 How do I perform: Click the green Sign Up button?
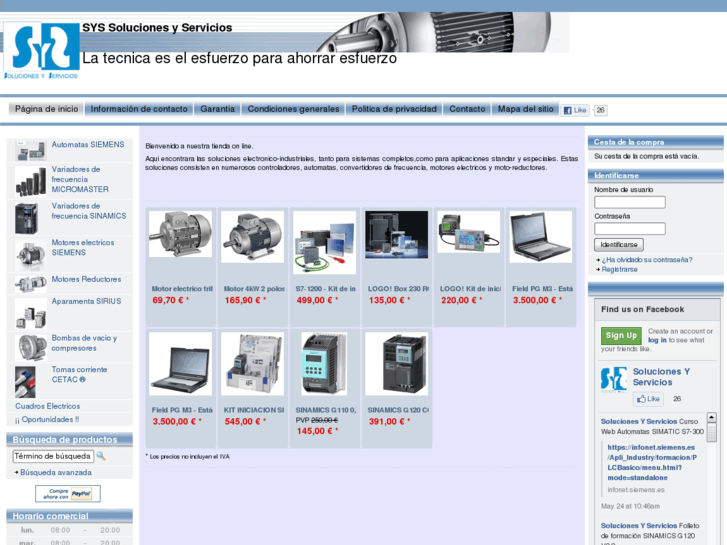pyautogui.click(x=621, y=335)
